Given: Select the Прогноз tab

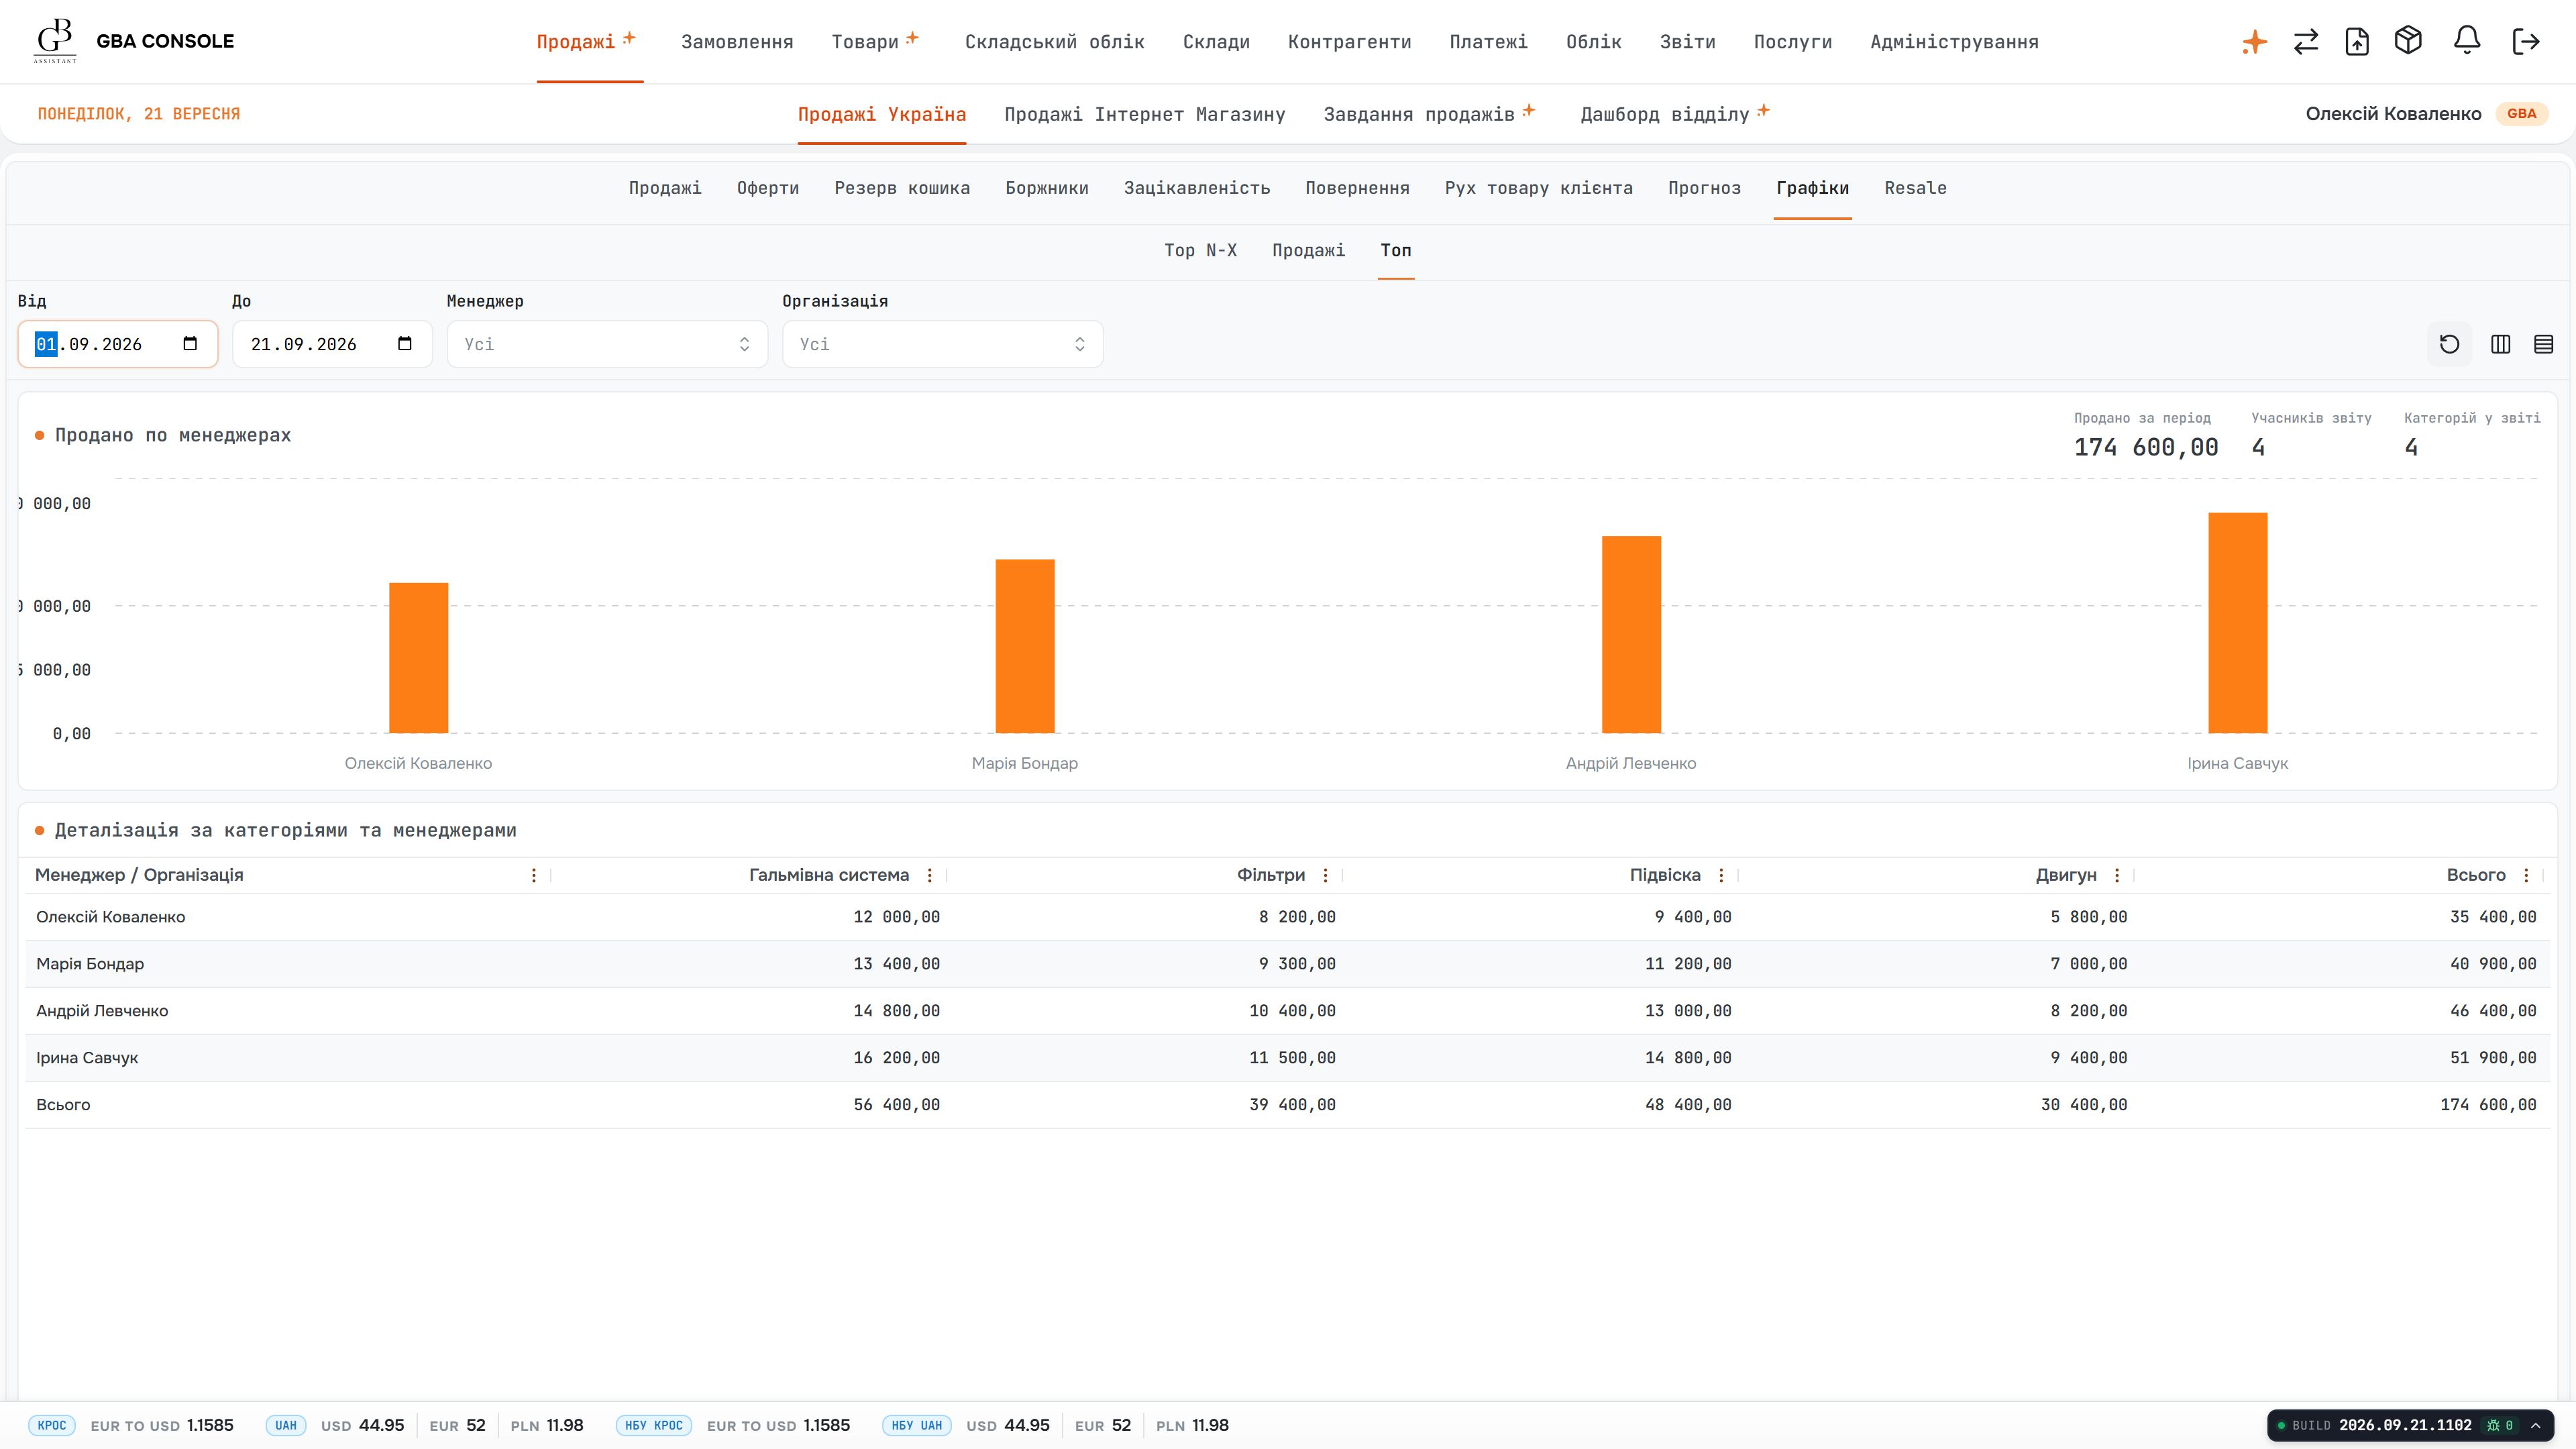Looking at the screenshot, I should 1704,188.
